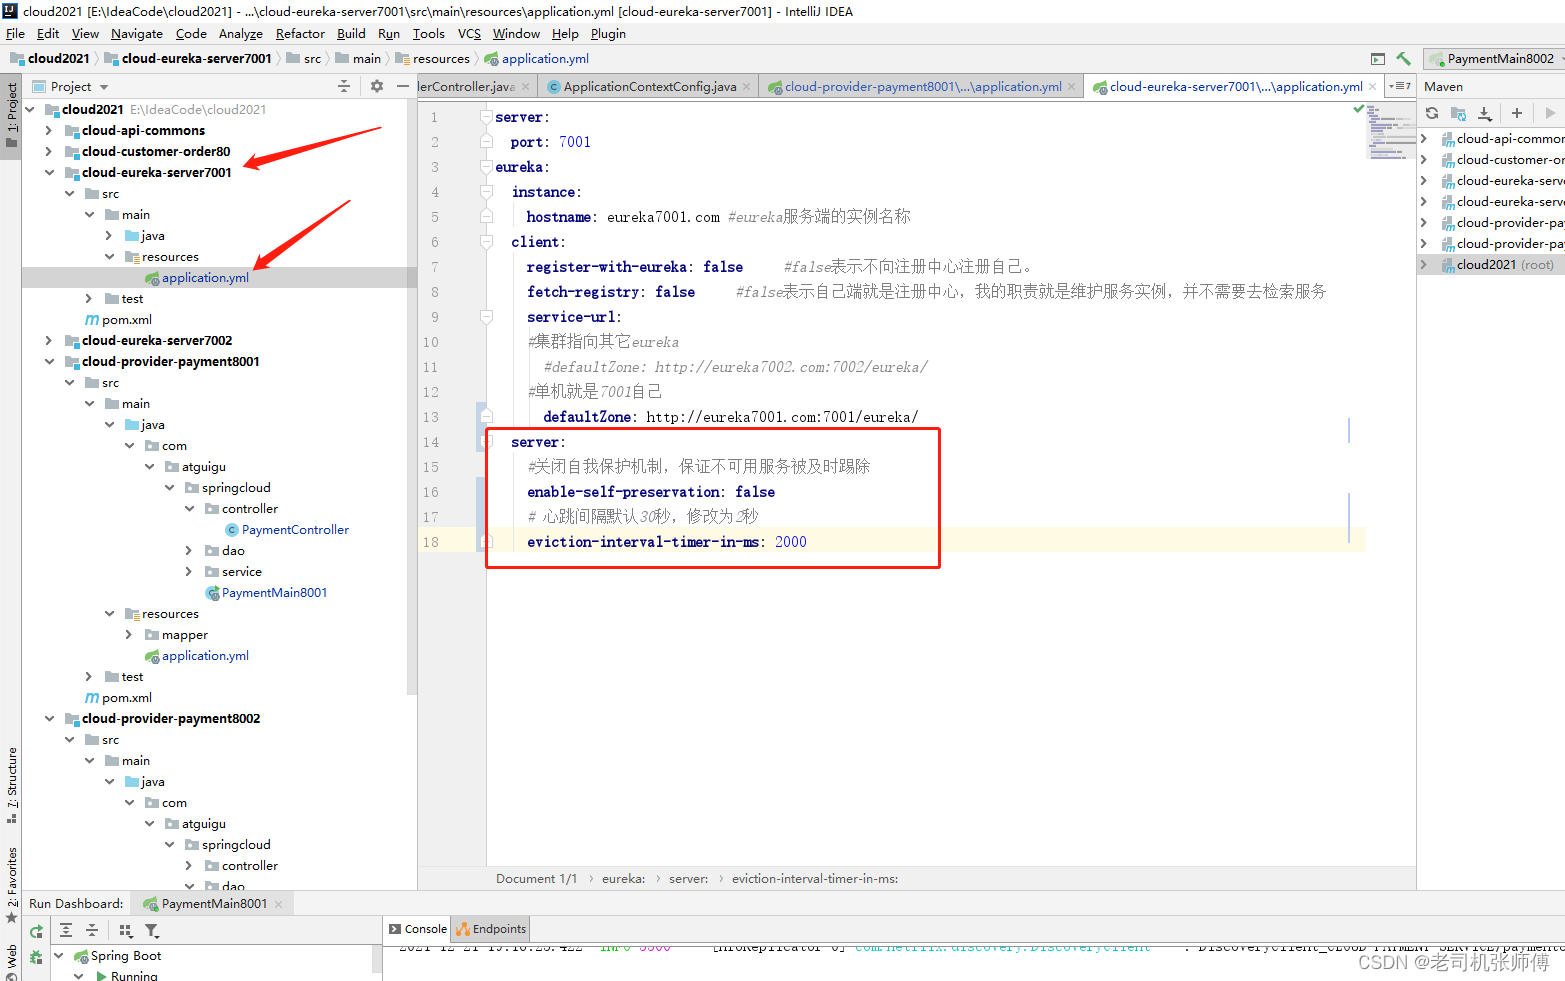Click the debug bug icon in Run Dashboard

36,957
